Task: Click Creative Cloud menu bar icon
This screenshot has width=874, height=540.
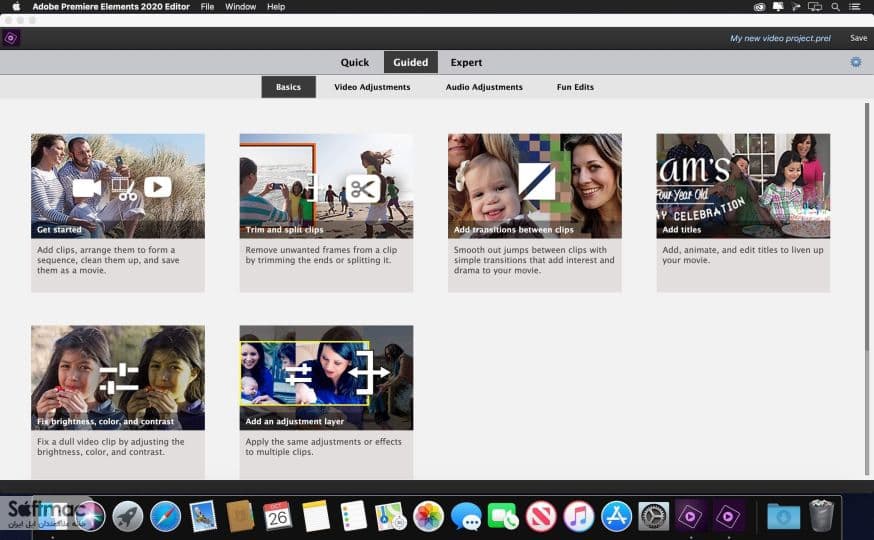Action: (x=759, y=7)
